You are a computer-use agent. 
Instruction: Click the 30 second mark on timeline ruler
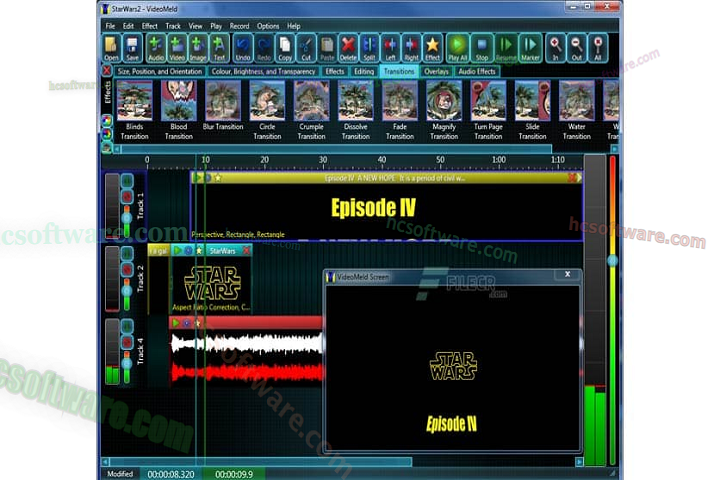coord(322,160)
